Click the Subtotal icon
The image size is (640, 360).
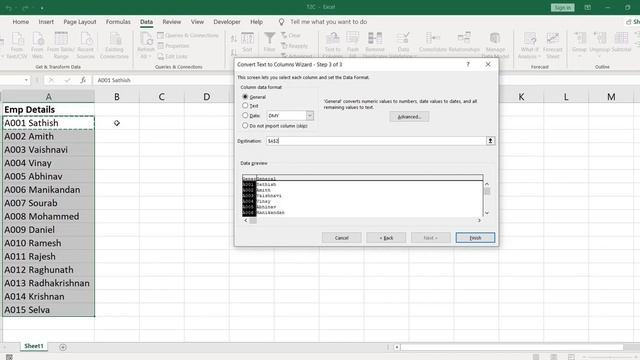pyautogui.click(x=622, y=42)
